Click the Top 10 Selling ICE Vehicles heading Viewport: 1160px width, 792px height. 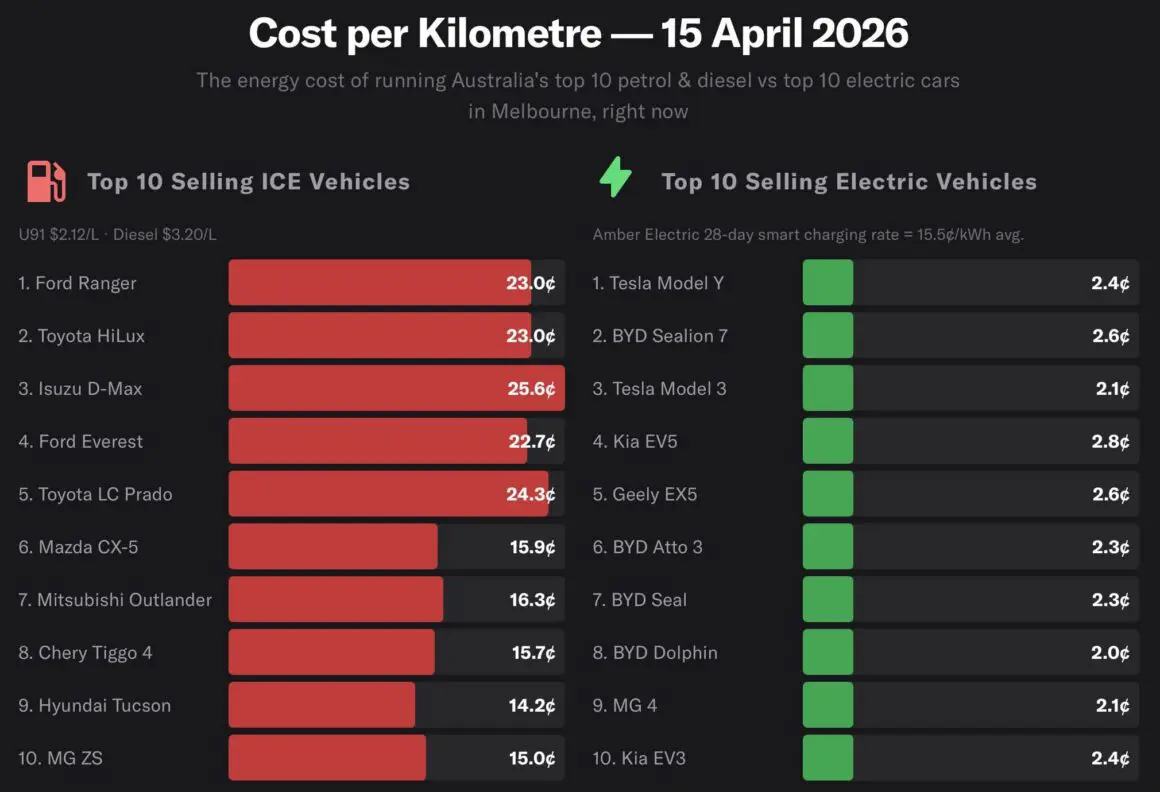[x=248, y=182]
